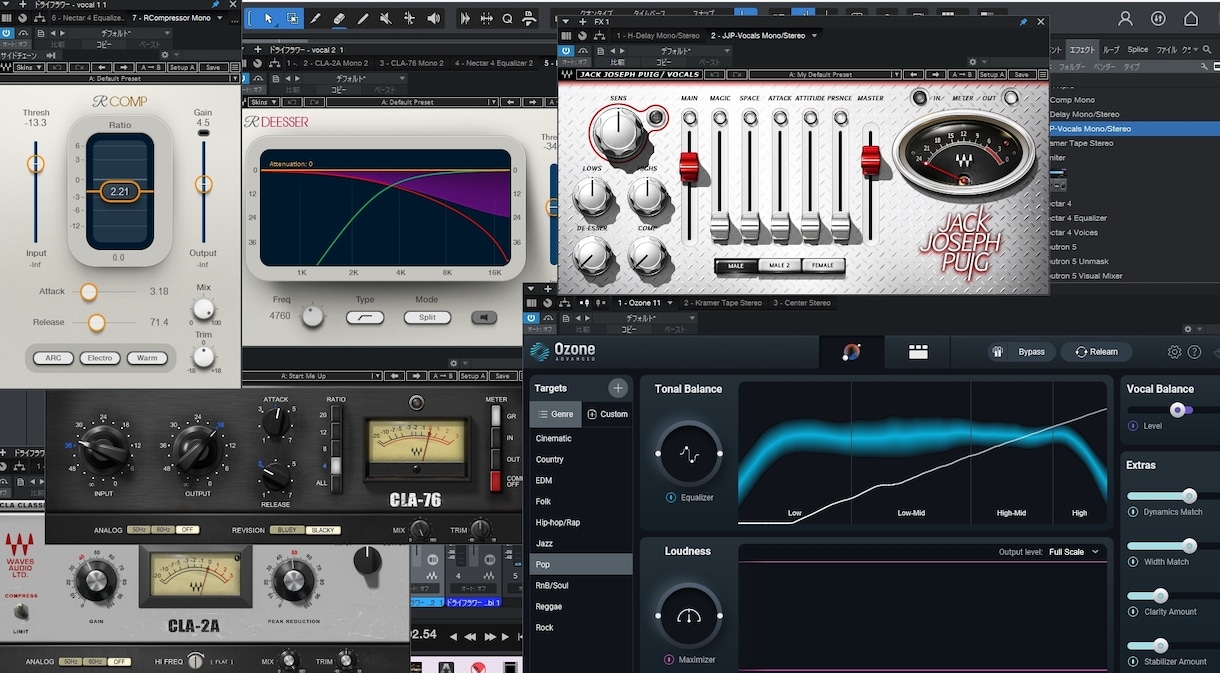1220x673 pixels.
Task: Open Skins dropdown in RCompressor
Action: (x=28, y=67)
